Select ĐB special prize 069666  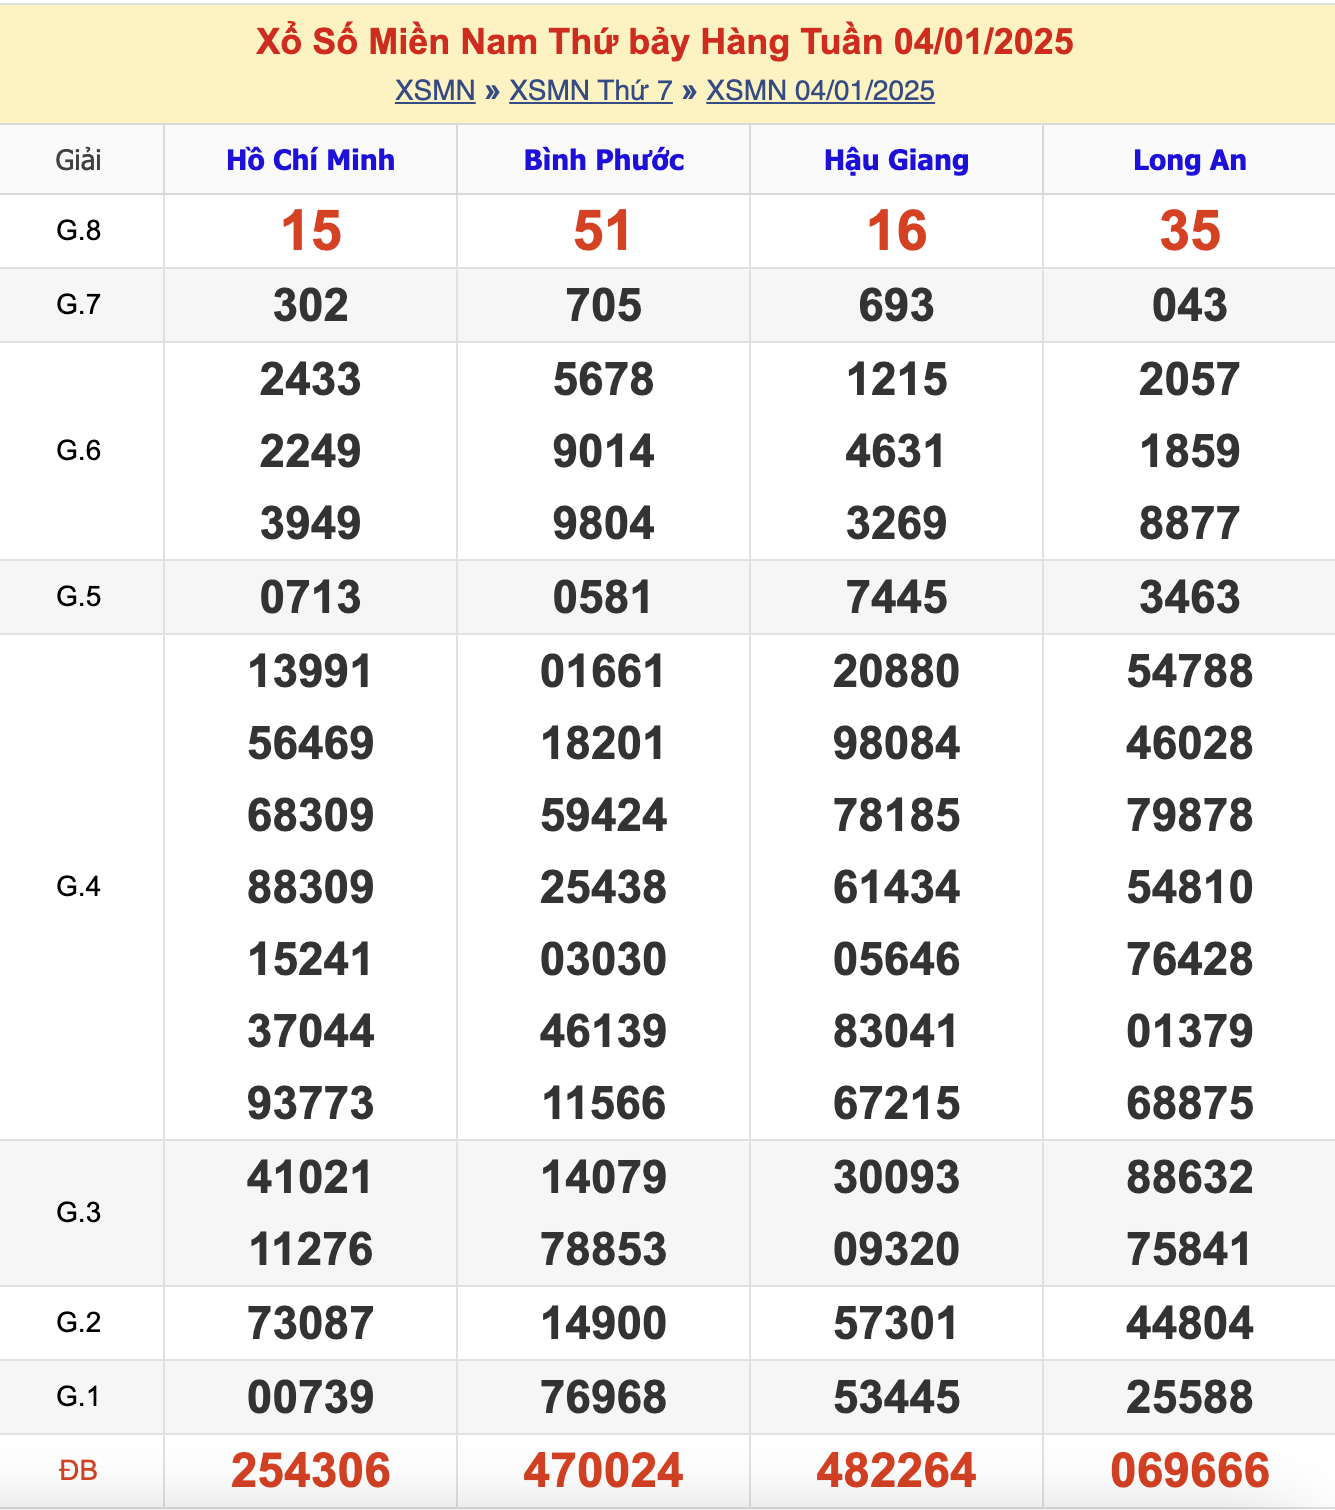[x=1190, y=1470]
